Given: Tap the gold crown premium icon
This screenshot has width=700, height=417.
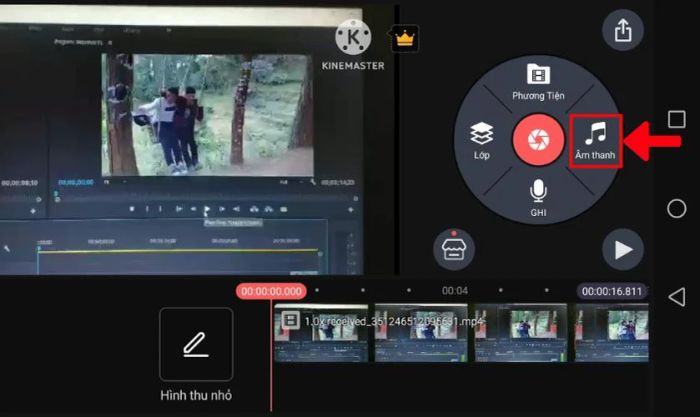Looking at the screenshot, I should pos(405,40).
